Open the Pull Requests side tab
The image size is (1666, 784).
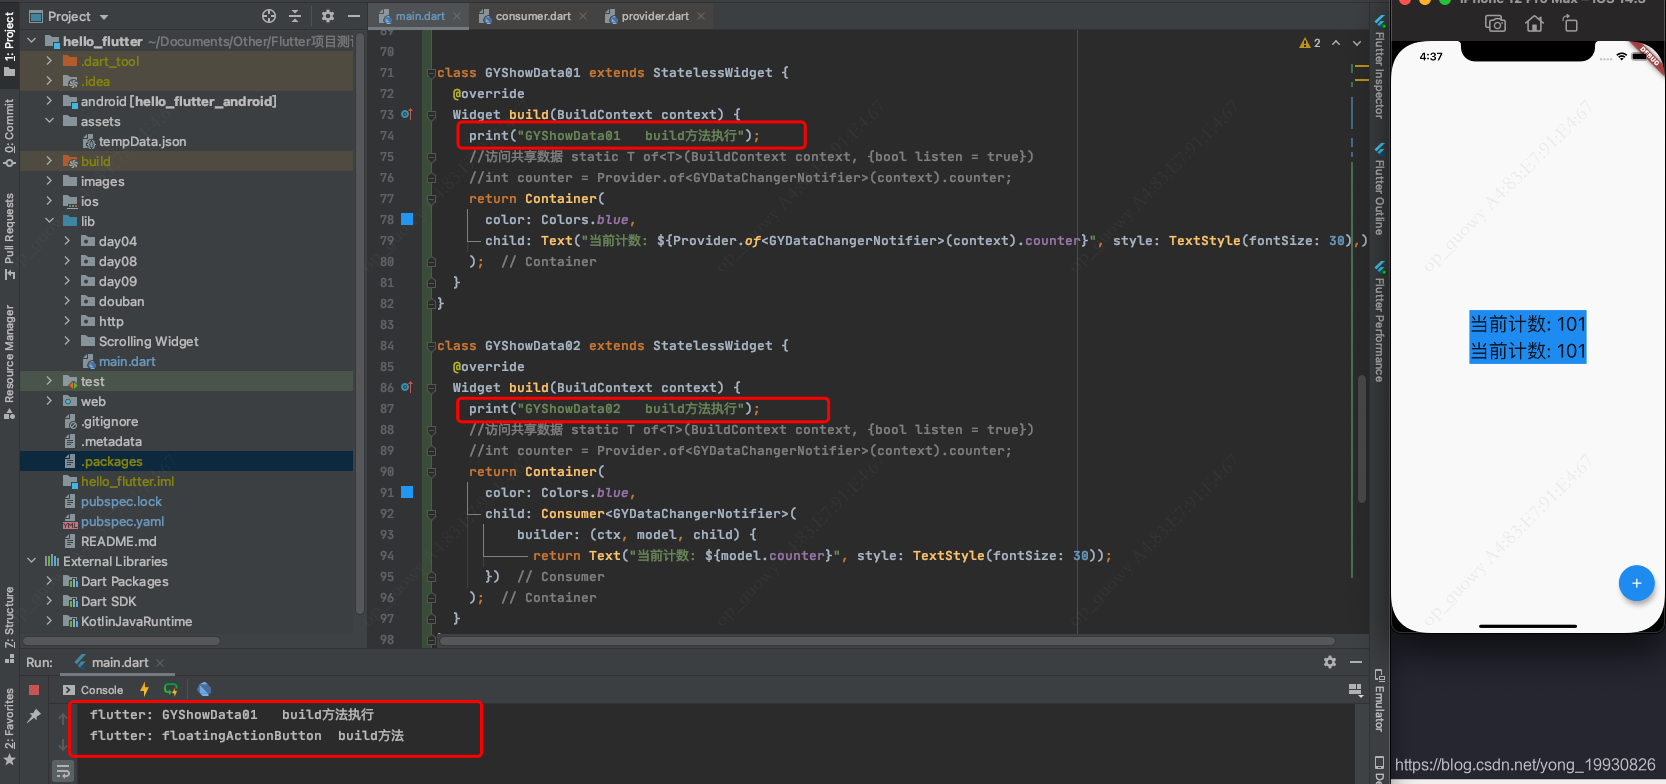[x=9, y=236]
